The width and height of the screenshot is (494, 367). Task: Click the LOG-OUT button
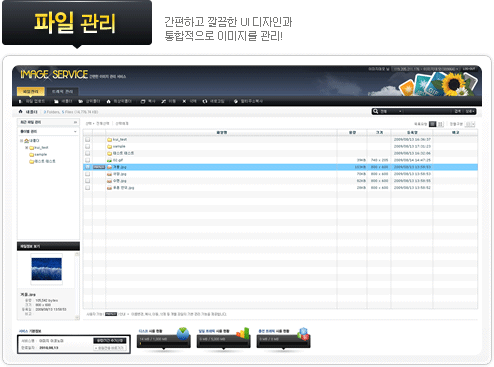point(469,69)
